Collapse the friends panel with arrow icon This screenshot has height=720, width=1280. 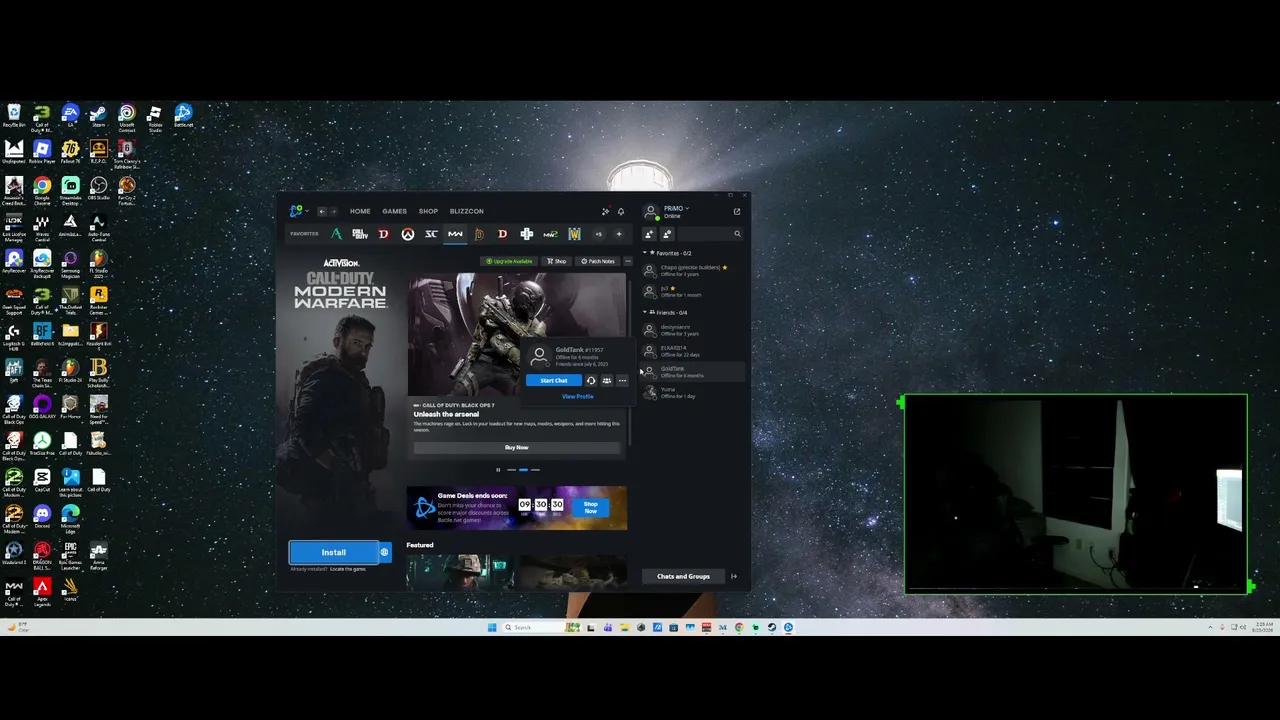734,576
